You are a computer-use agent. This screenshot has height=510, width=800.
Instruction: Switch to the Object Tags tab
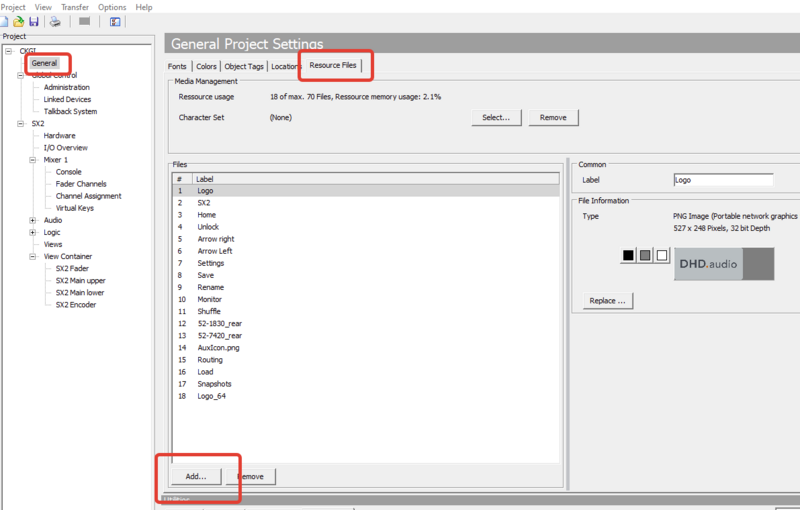click(x=243, y=67)
